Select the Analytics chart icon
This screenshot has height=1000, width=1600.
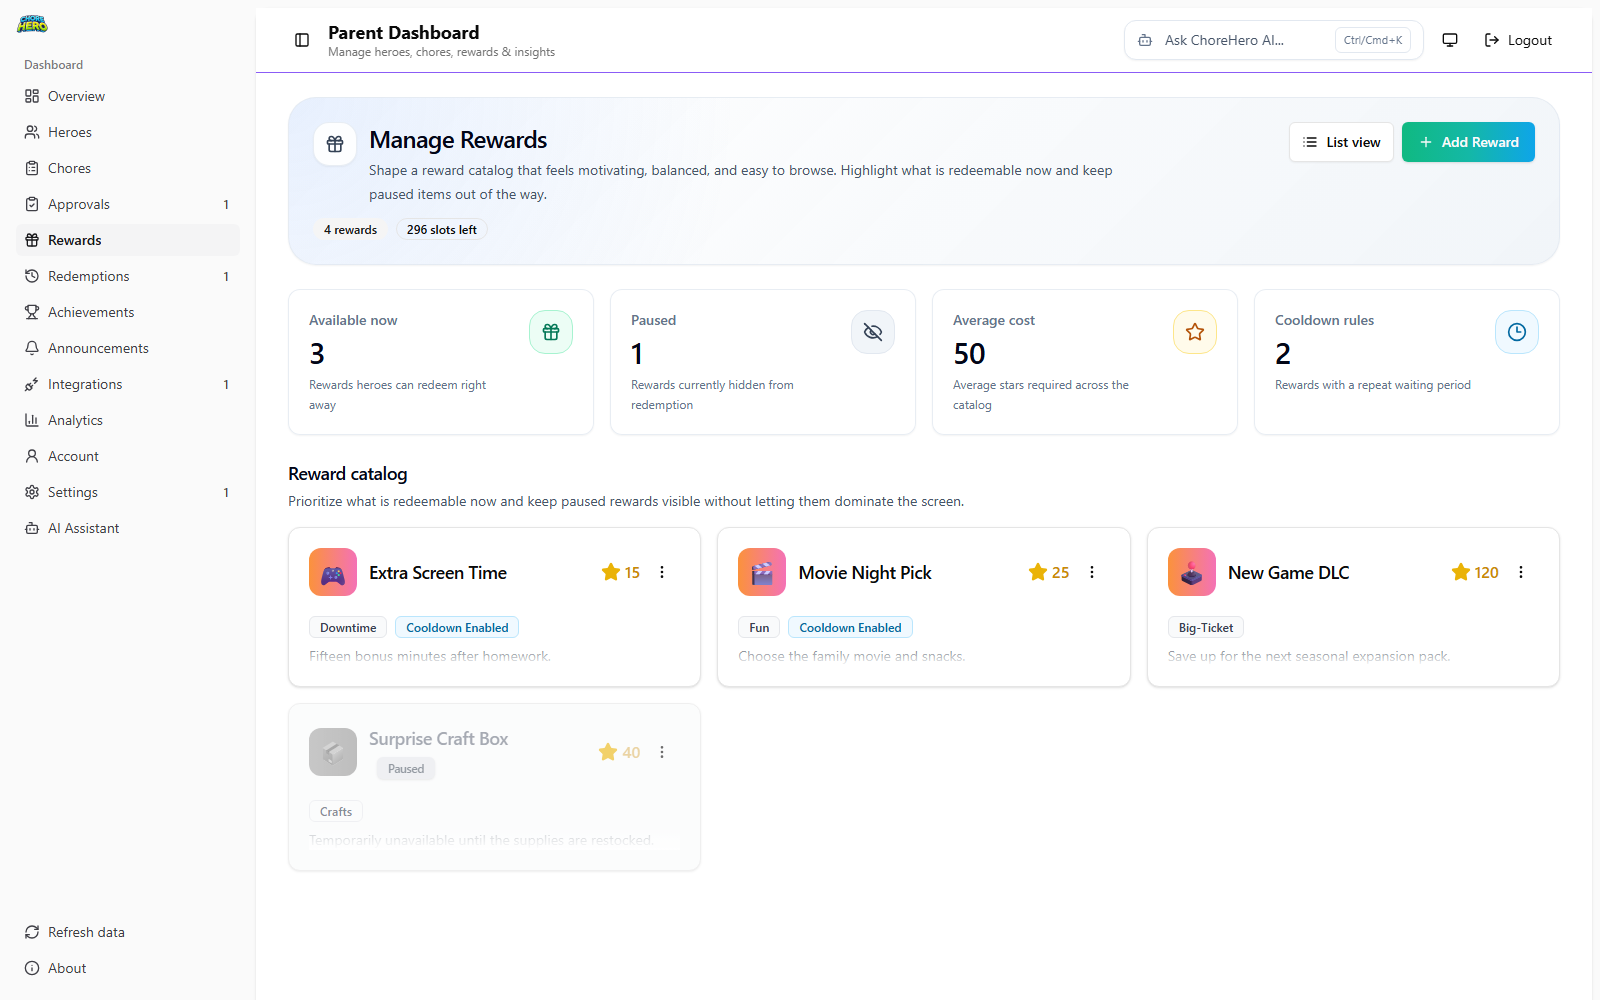click(33, 419)
